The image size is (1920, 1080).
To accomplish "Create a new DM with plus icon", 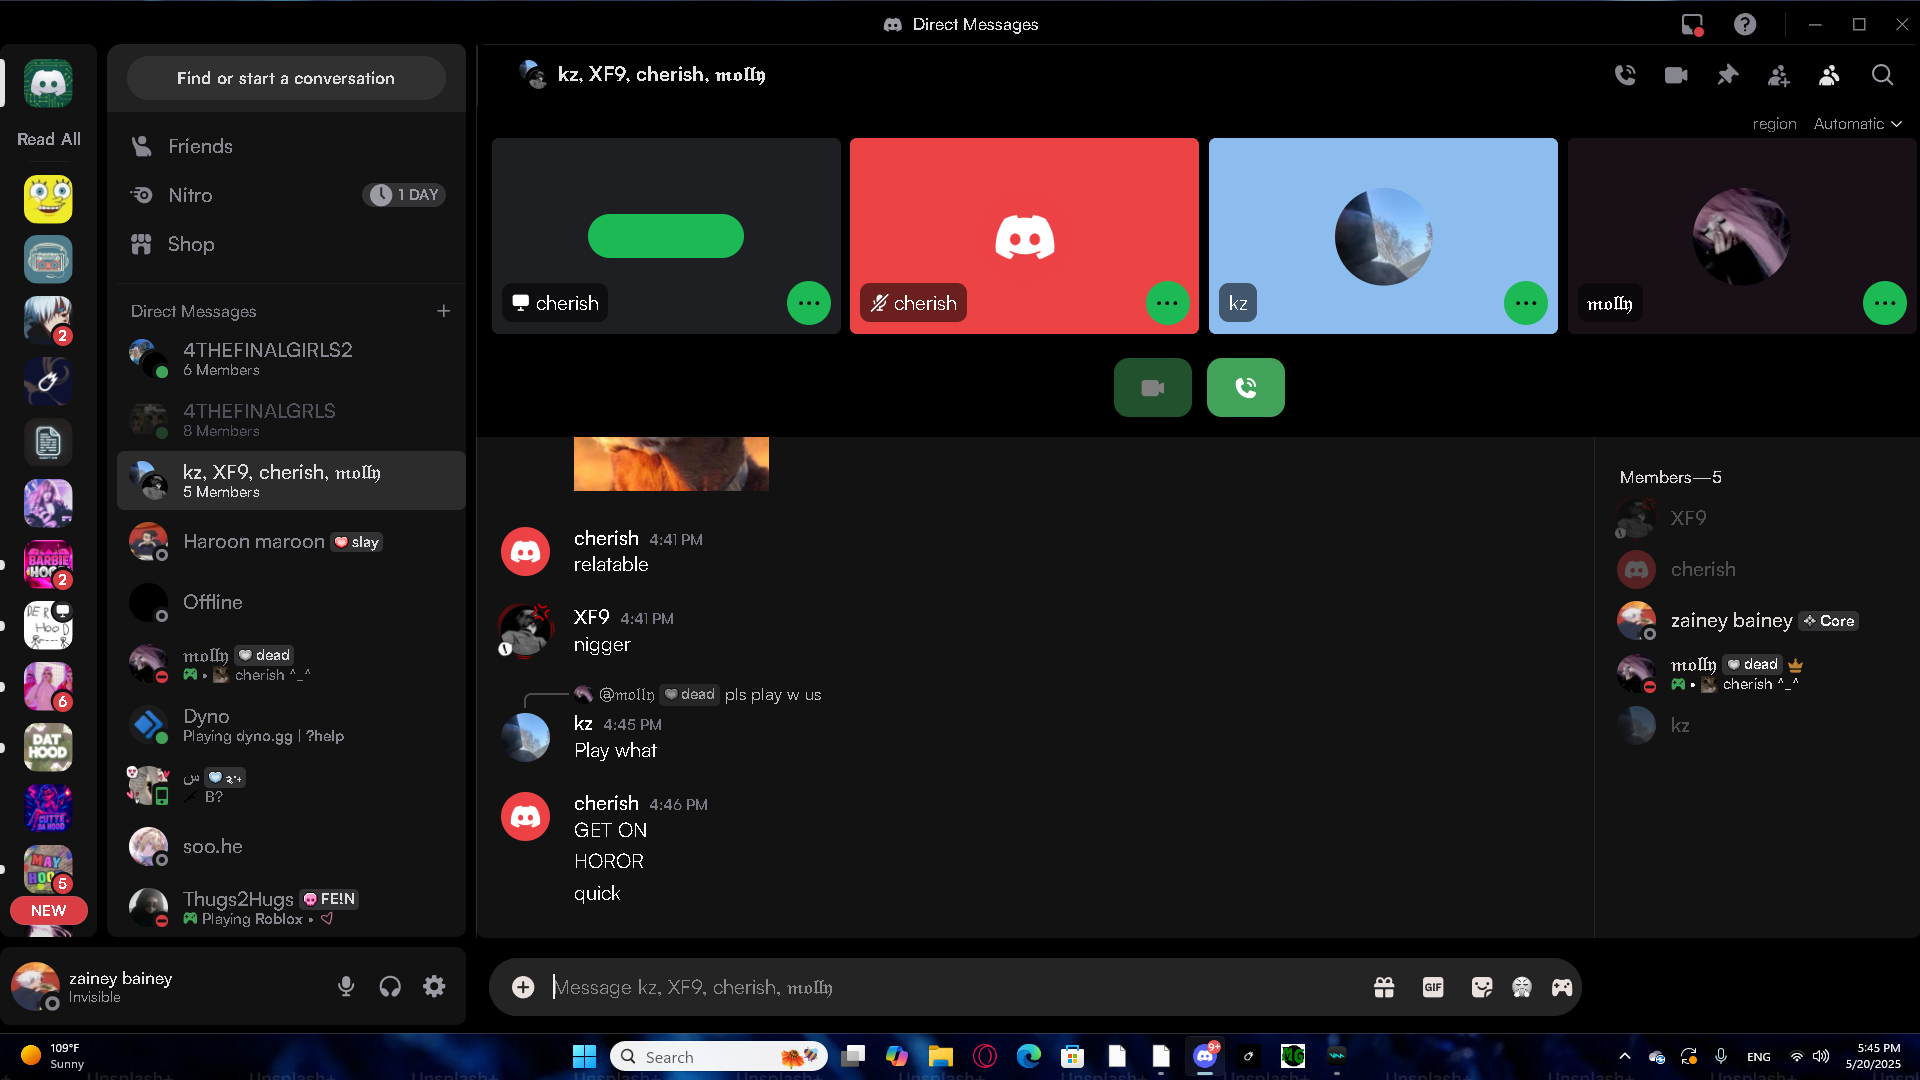I will tap(443, 311).
